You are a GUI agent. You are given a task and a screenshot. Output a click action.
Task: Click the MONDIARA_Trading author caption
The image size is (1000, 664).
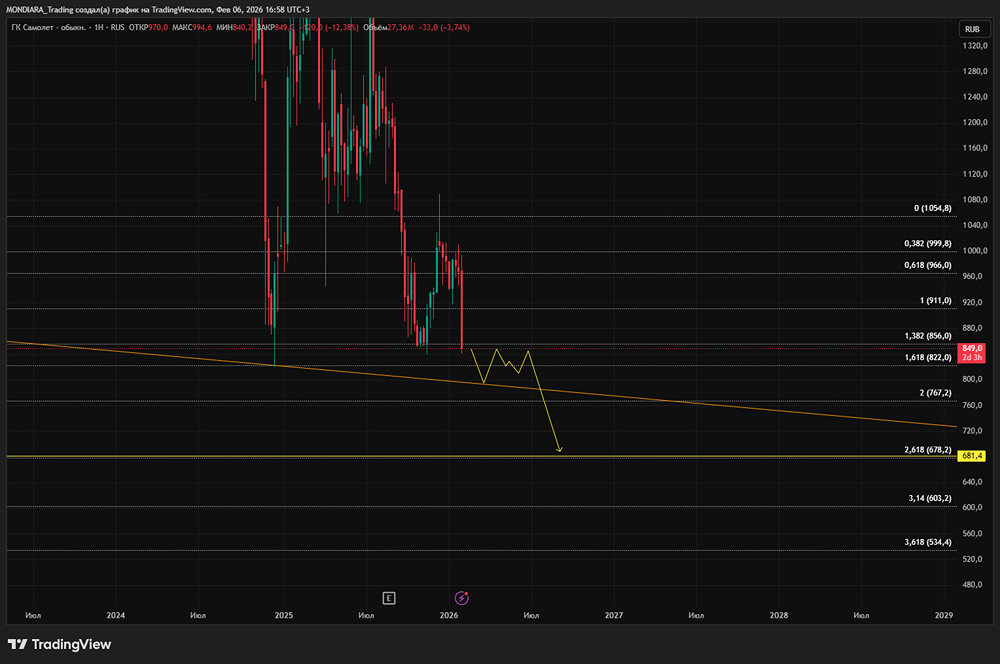tap(40, 10)
